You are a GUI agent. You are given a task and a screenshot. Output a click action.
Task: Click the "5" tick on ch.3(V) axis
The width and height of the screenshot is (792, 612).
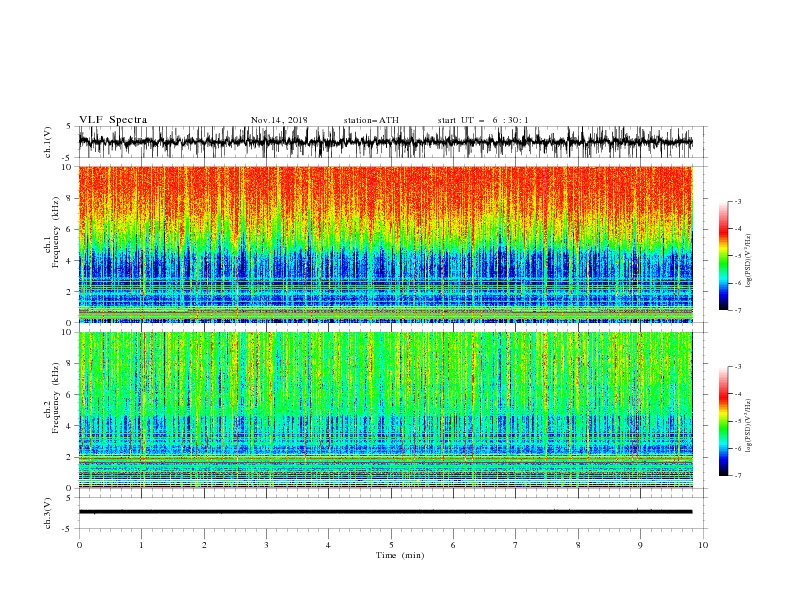70,498
